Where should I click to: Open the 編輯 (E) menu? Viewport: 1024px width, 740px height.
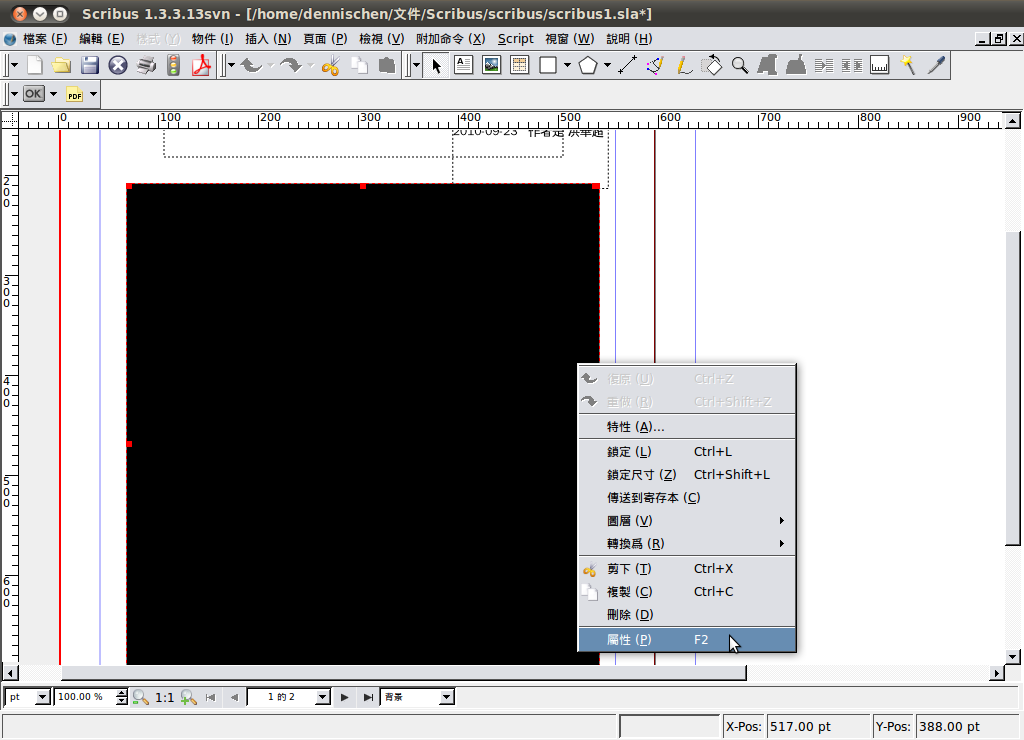tap(102, 39)
